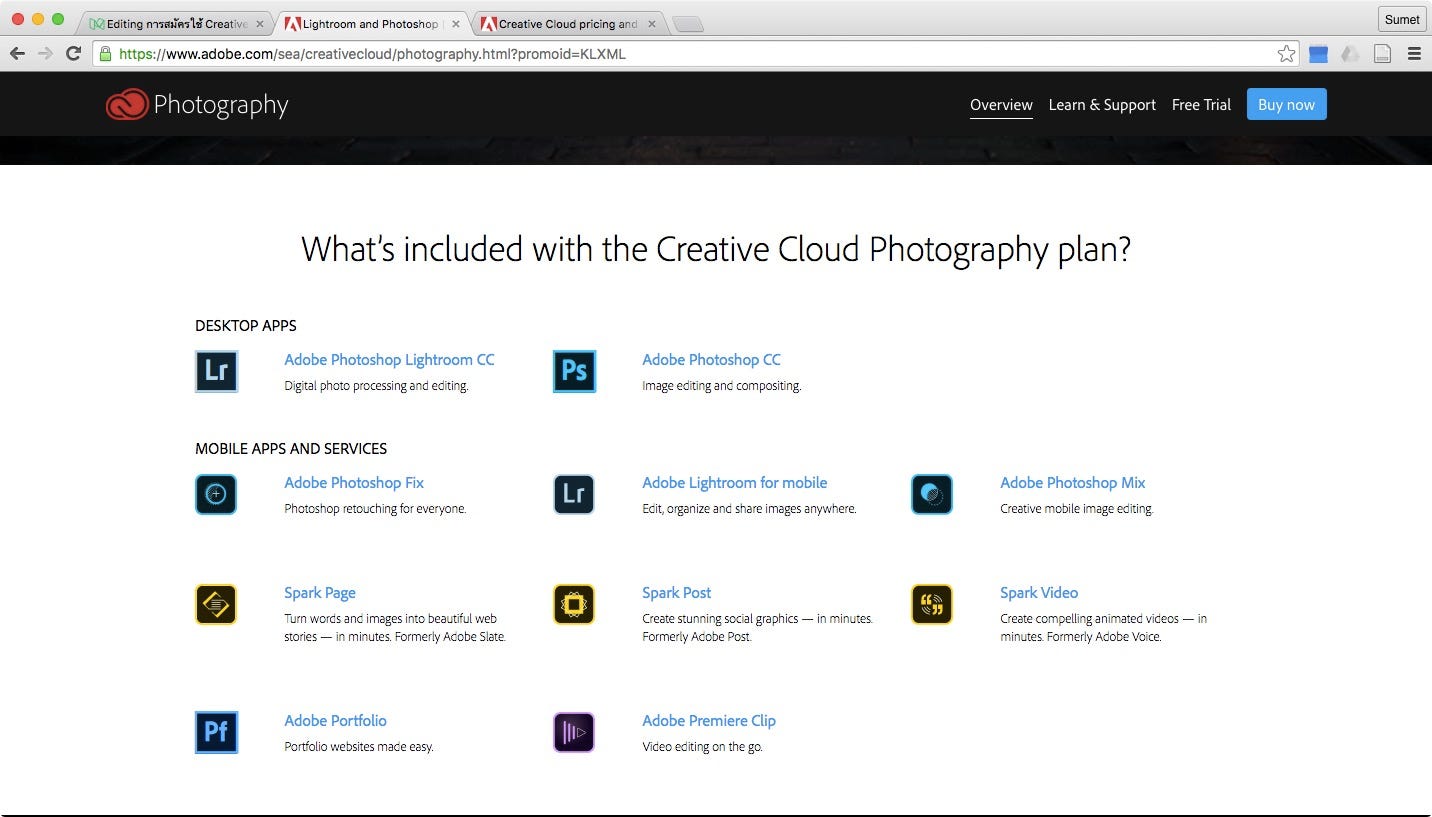The height and width of the screenshot is (817, 1432).
Task: Open the Spark Post link
Action: click(677, 593)
